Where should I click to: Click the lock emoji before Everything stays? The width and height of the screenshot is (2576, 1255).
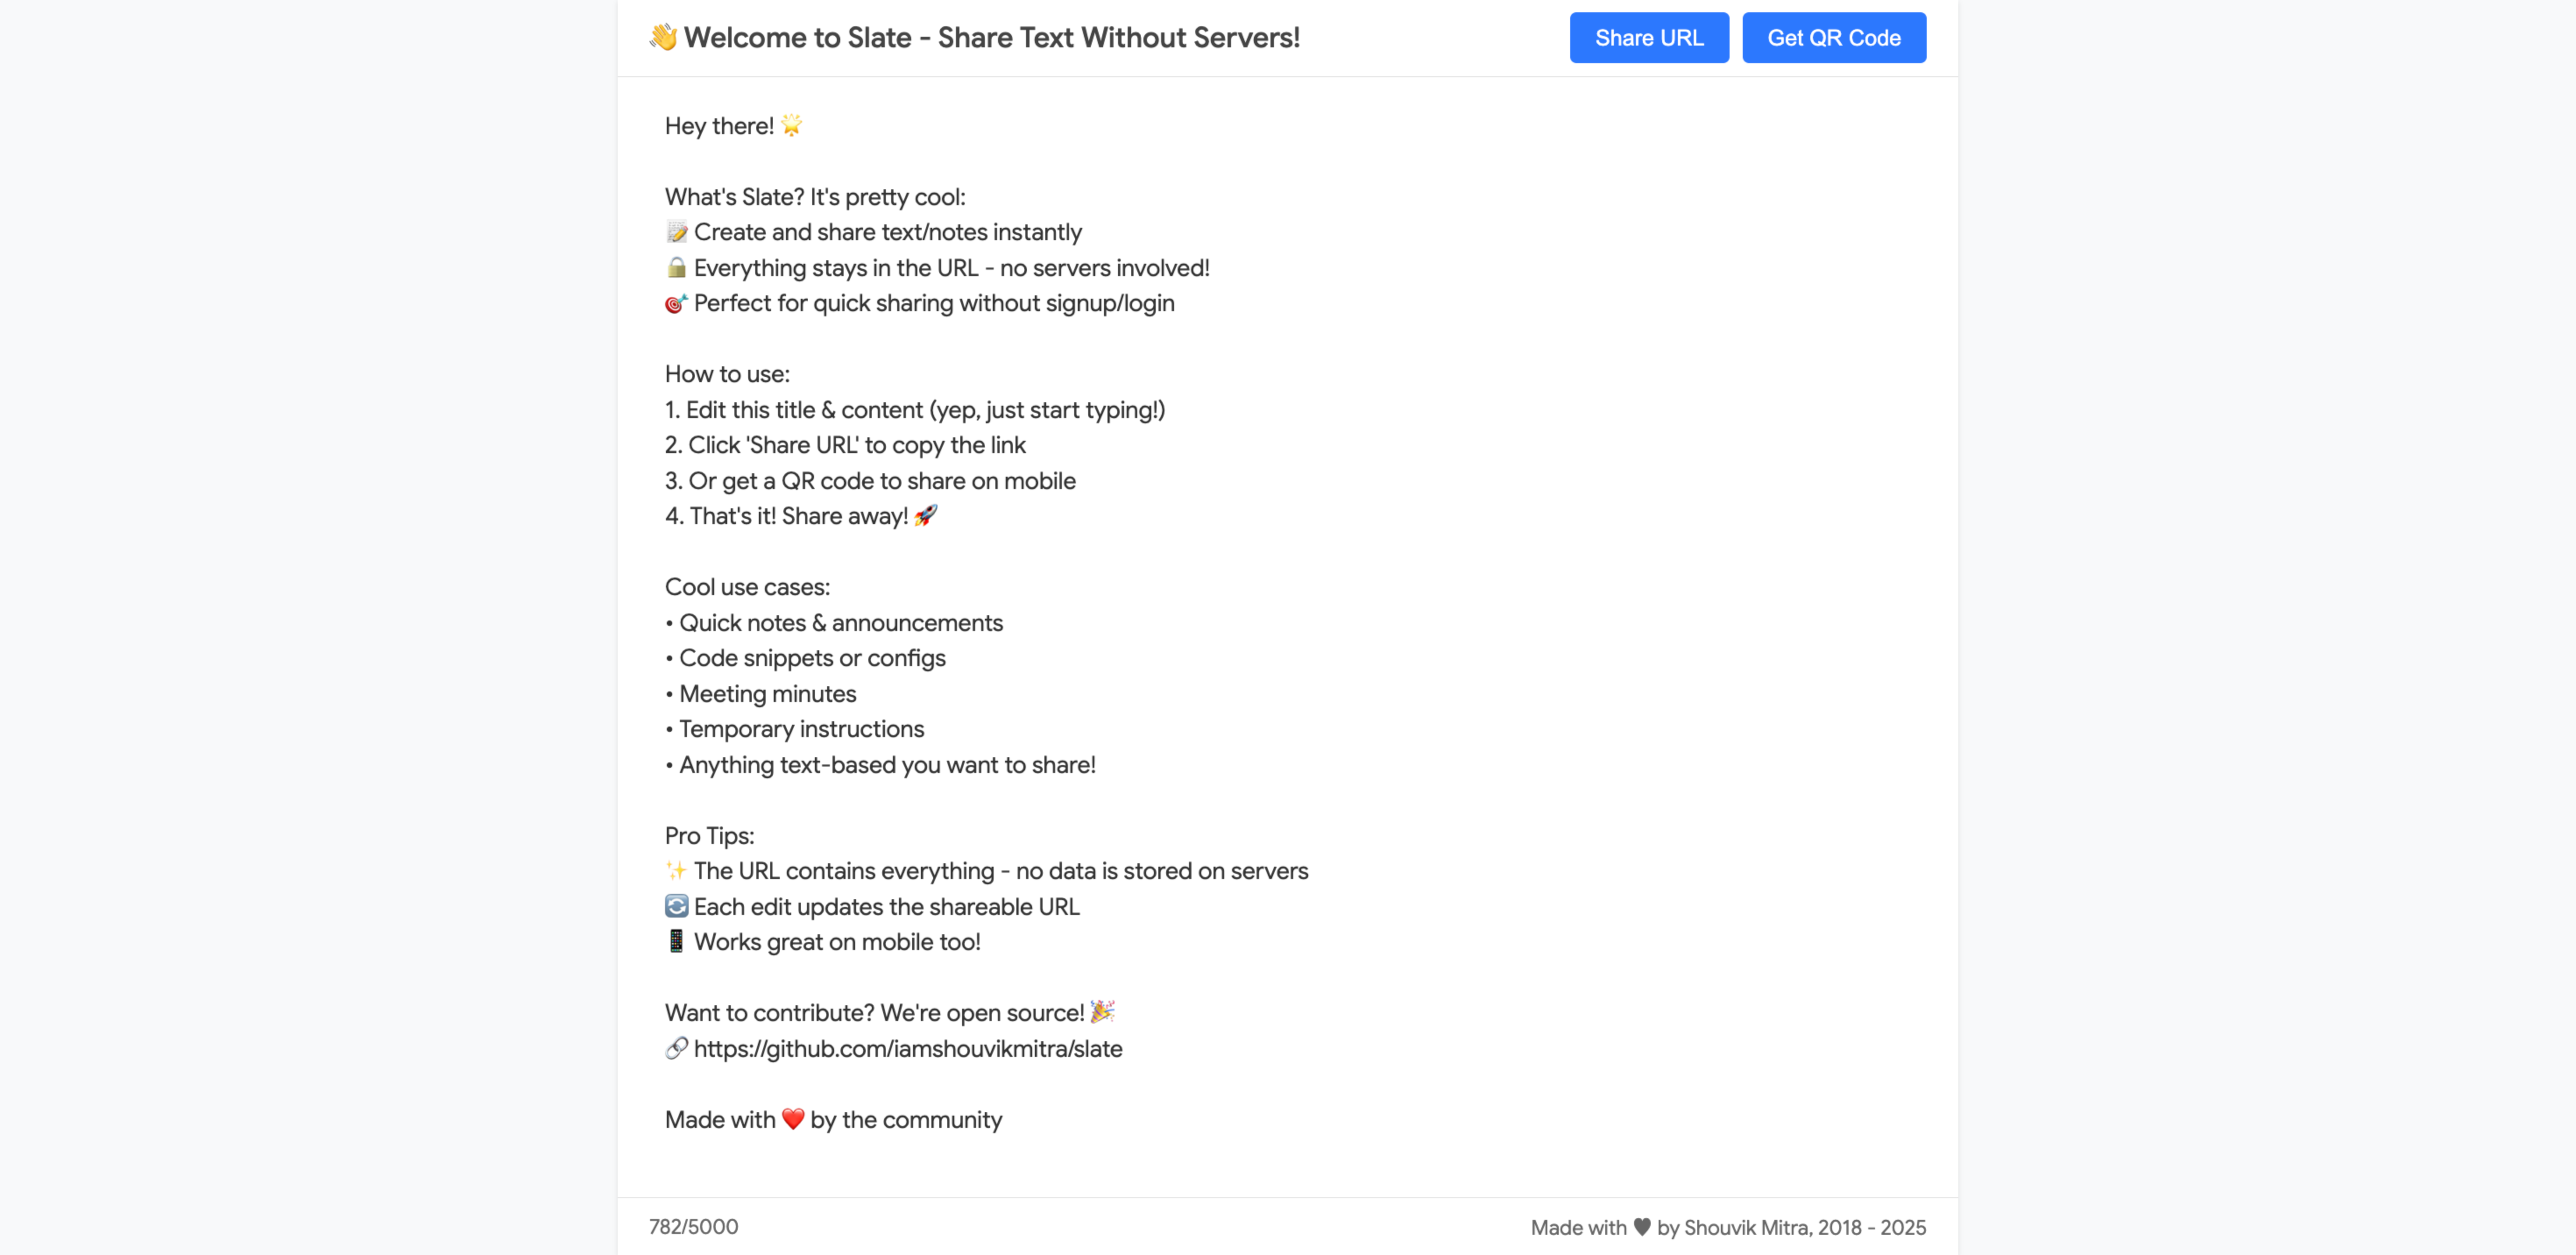pyautogui.click(x=676, y=267)
